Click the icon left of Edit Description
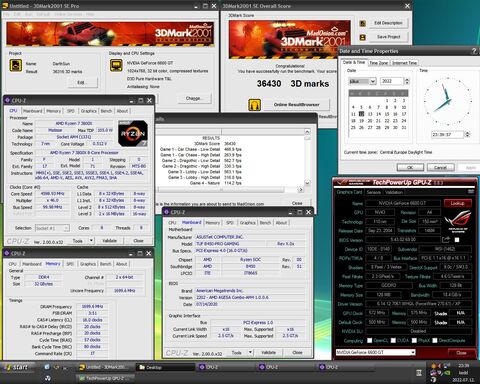 tap(363, 23)
